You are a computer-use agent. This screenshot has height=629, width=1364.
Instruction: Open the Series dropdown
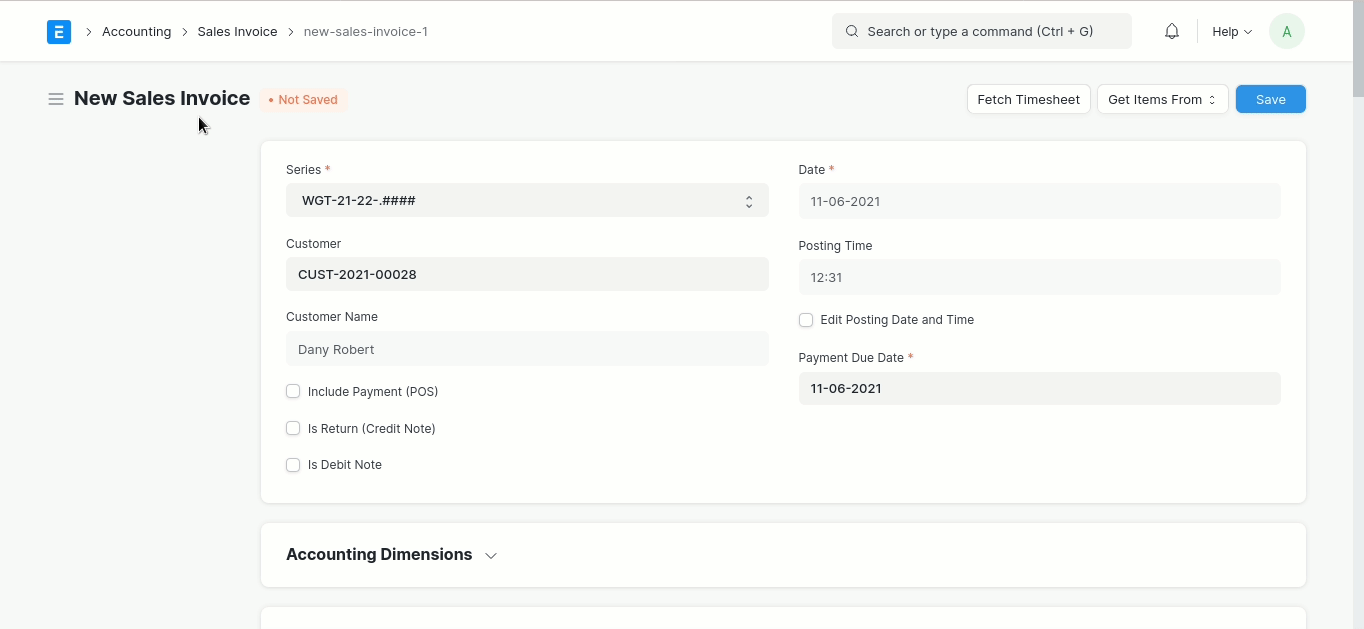(x=527, y=201)
